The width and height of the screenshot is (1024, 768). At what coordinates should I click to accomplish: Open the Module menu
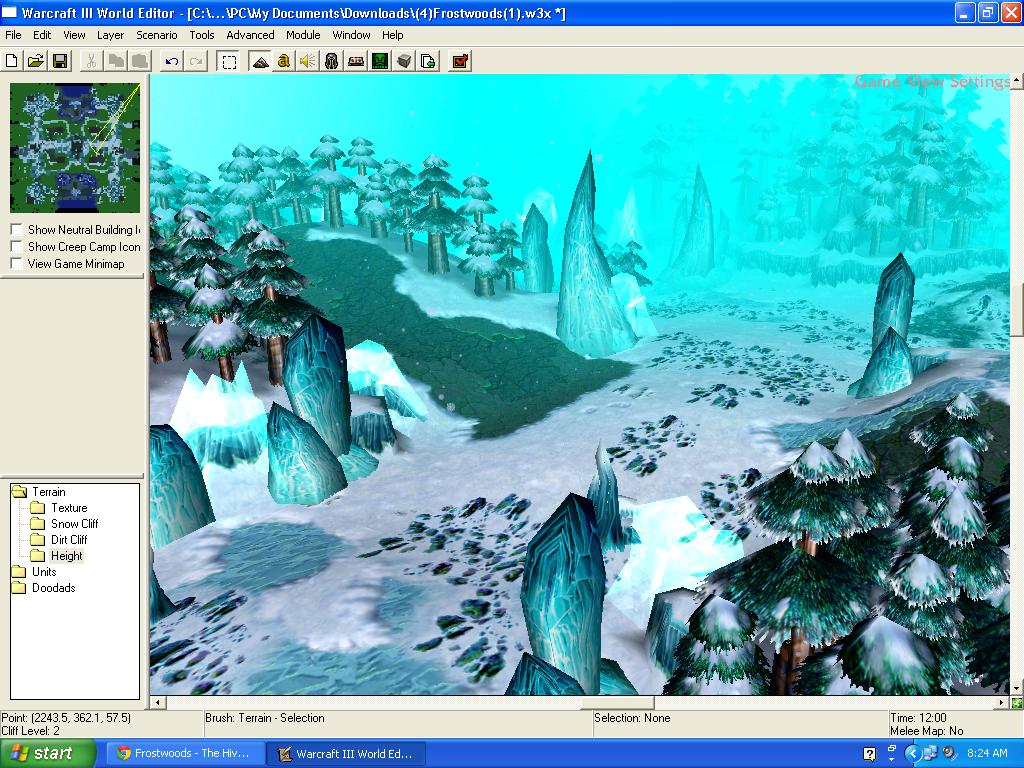[x=303, y=35]
